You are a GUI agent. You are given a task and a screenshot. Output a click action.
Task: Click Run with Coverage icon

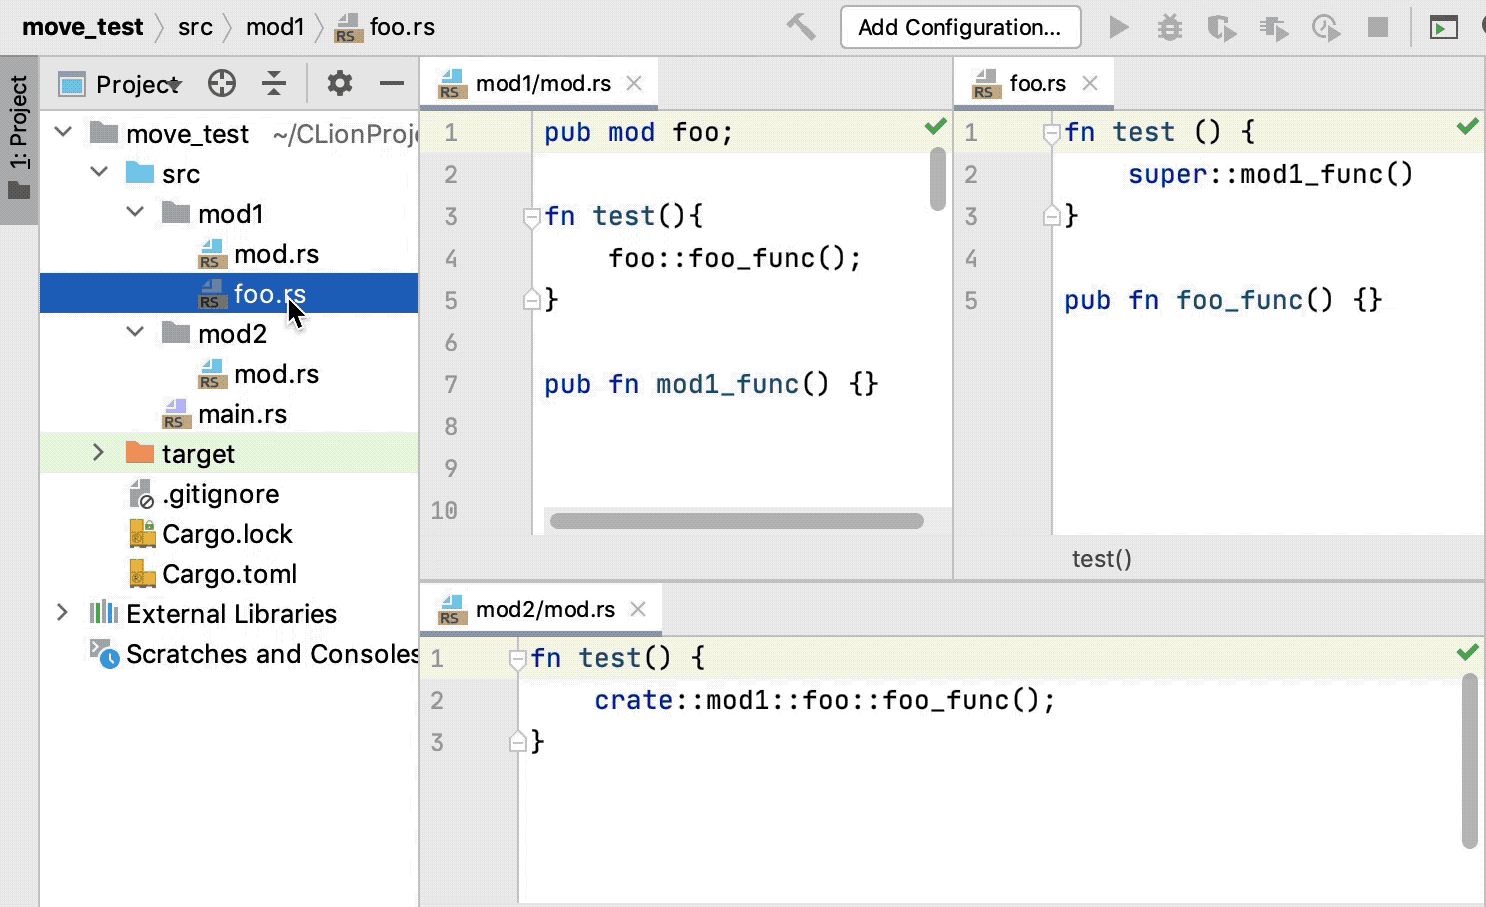1221,27
